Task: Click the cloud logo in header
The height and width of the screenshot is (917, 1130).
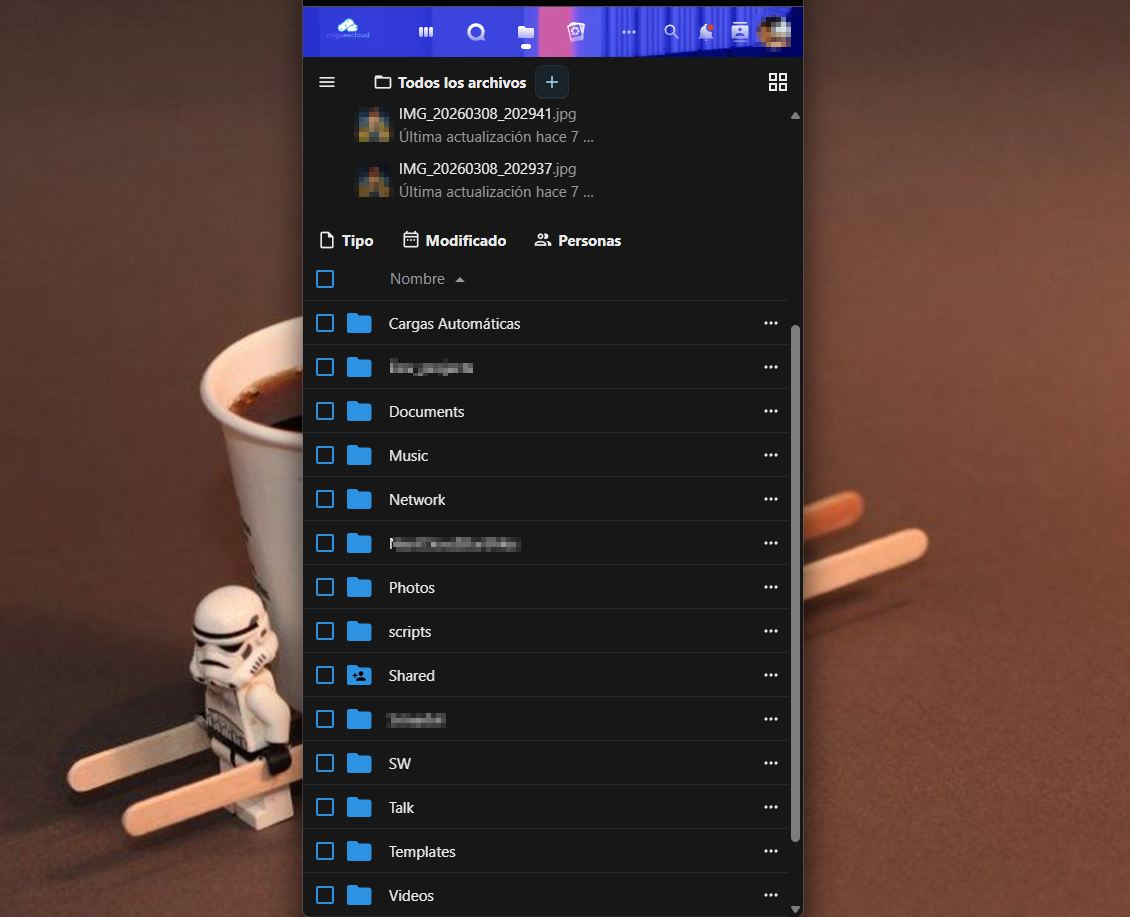Action: (348, 29)
